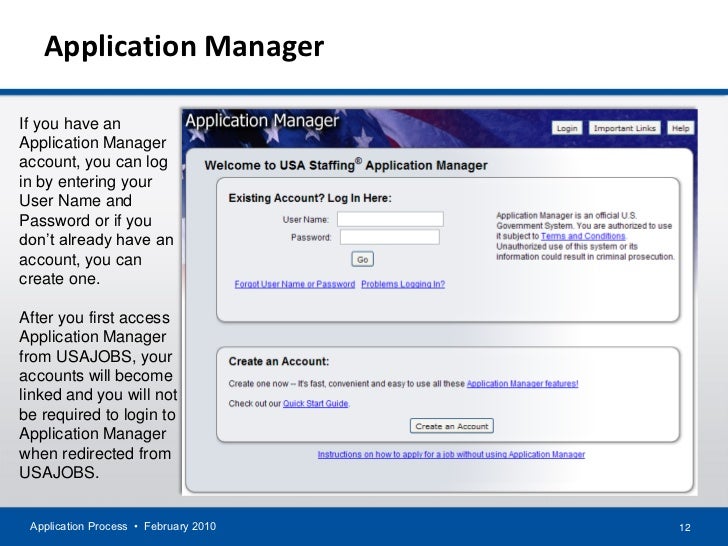This screenshot has width=728, height=546.
Task: Click the Application Process February 2010 footer text
Action: click(121, 526)
